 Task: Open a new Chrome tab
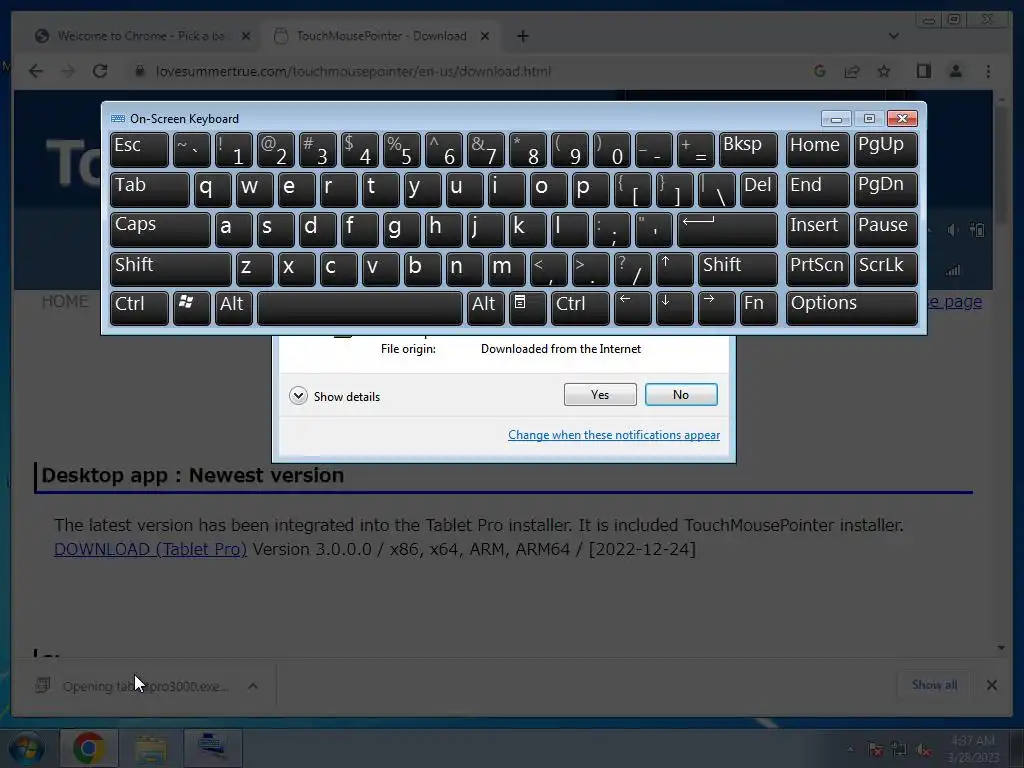(x=522, y=36)
